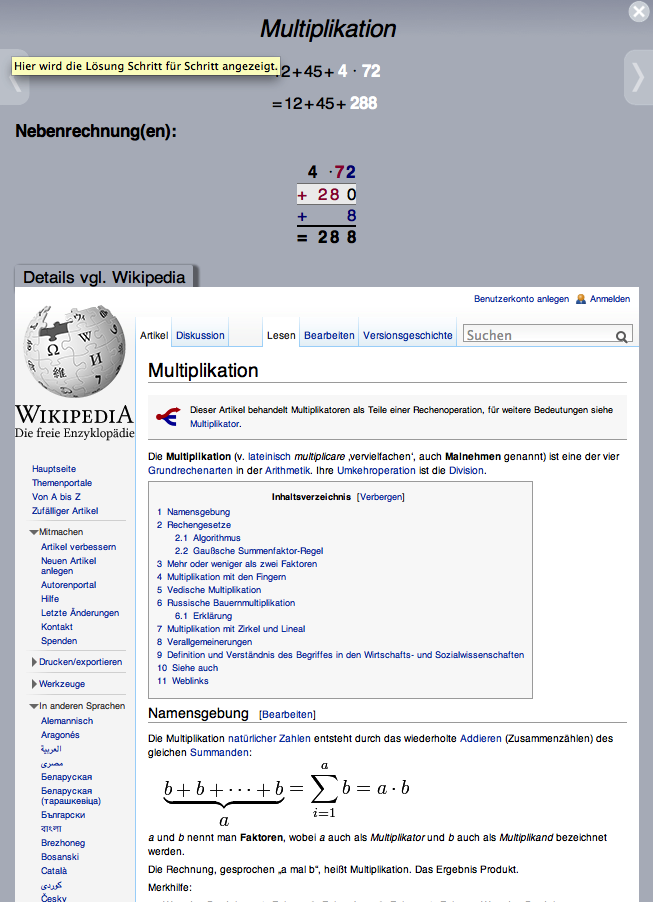The width and height of the screenshot is (653, 902).
Task: Follow the lateinisch link
Action: click(x=270, y=457)
